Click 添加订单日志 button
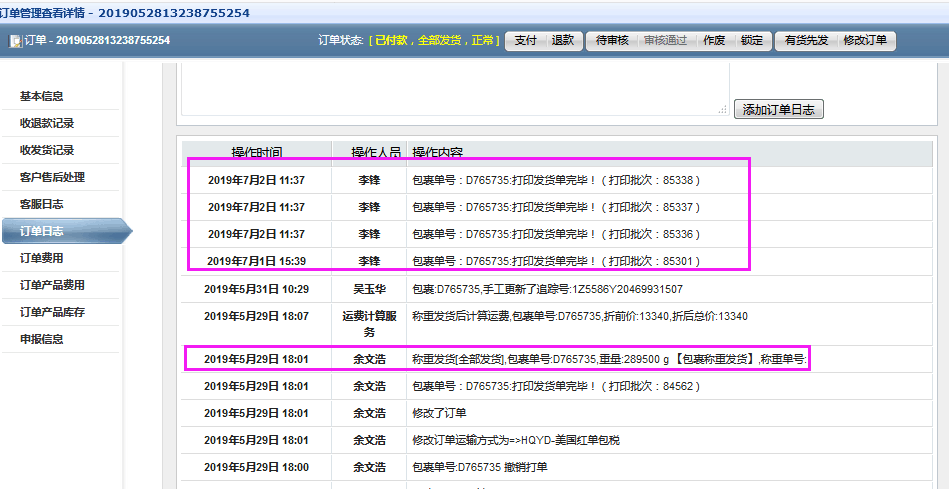The height and width of the screenshot is (489, 949). pos(778,110)
